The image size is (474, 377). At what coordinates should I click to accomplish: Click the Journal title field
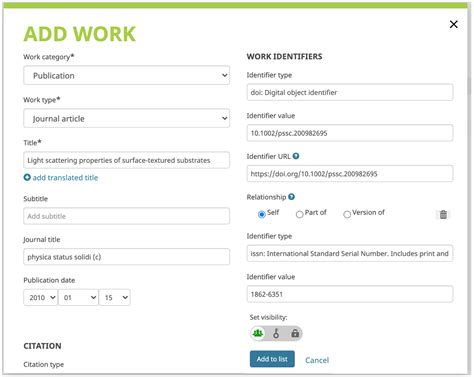(x=127, y=257)
